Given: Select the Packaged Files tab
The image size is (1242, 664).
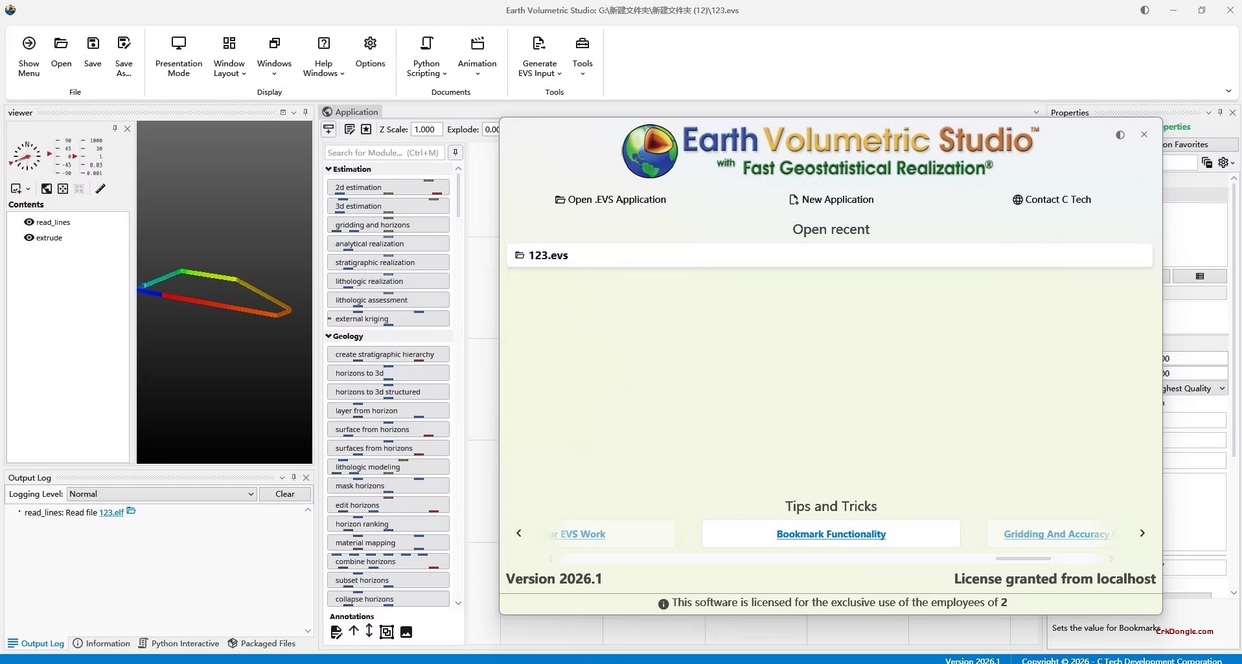Looking at the screenshot, I should tap(264, 643).
